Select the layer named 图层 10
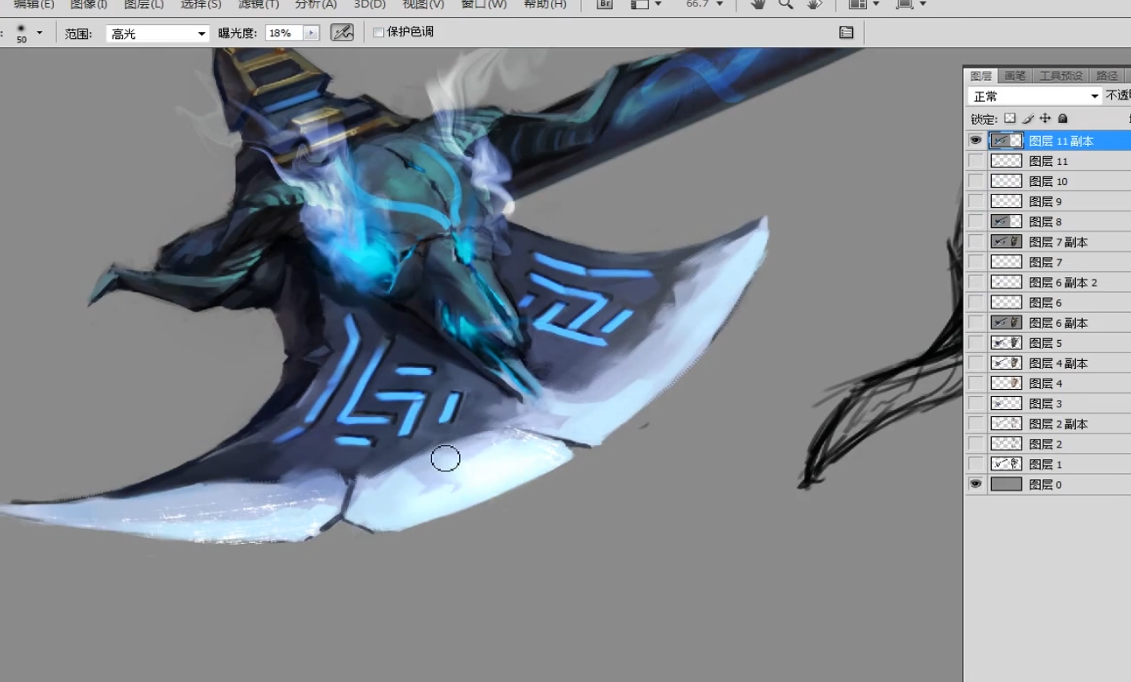Image resolution: width=1131 pixels, height=682 pixels. coord(1048,181)
